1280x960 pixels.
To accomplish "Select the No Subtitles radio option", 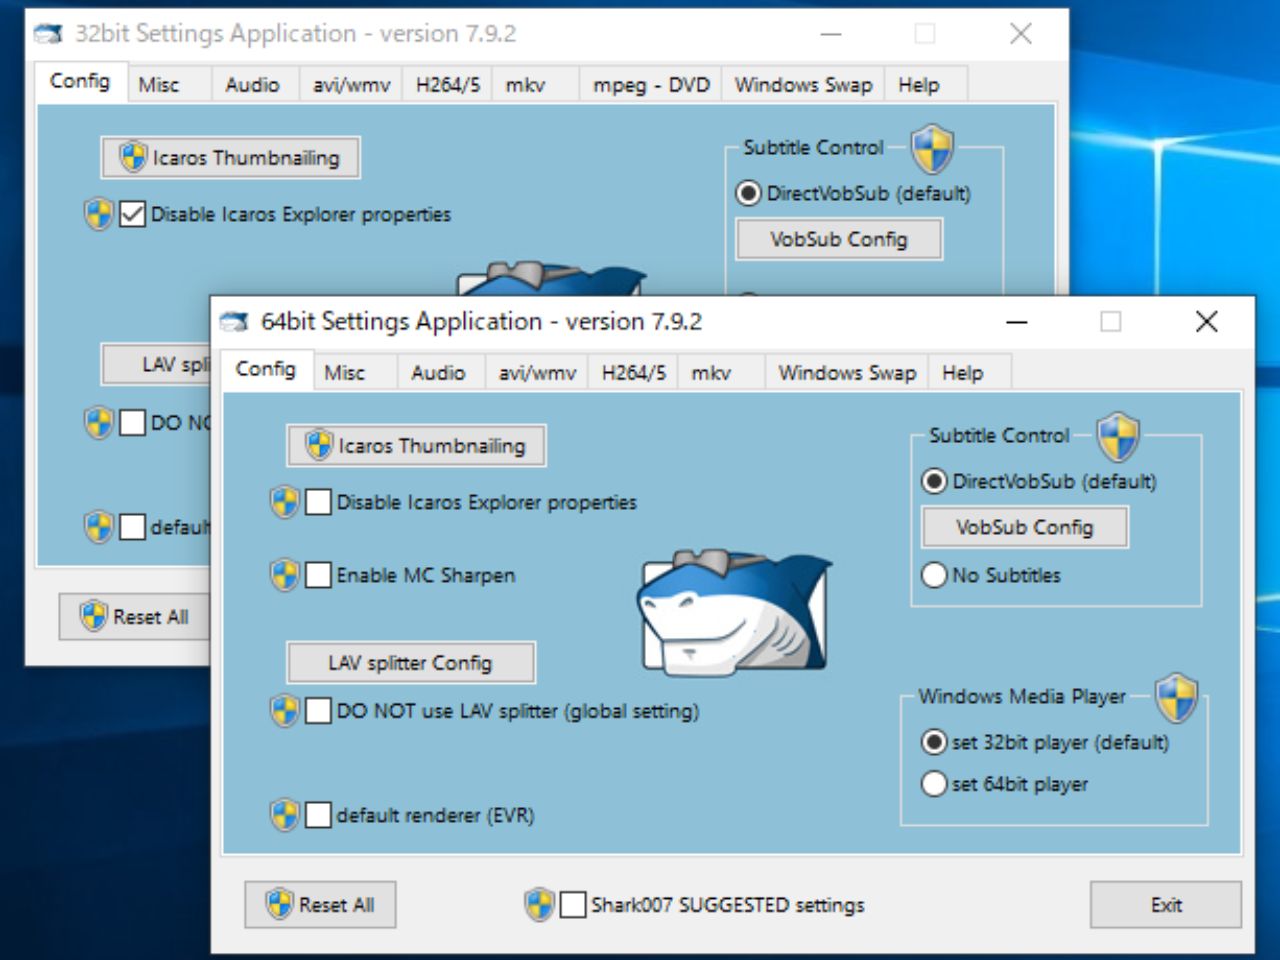I will click(x=934, y=575).
